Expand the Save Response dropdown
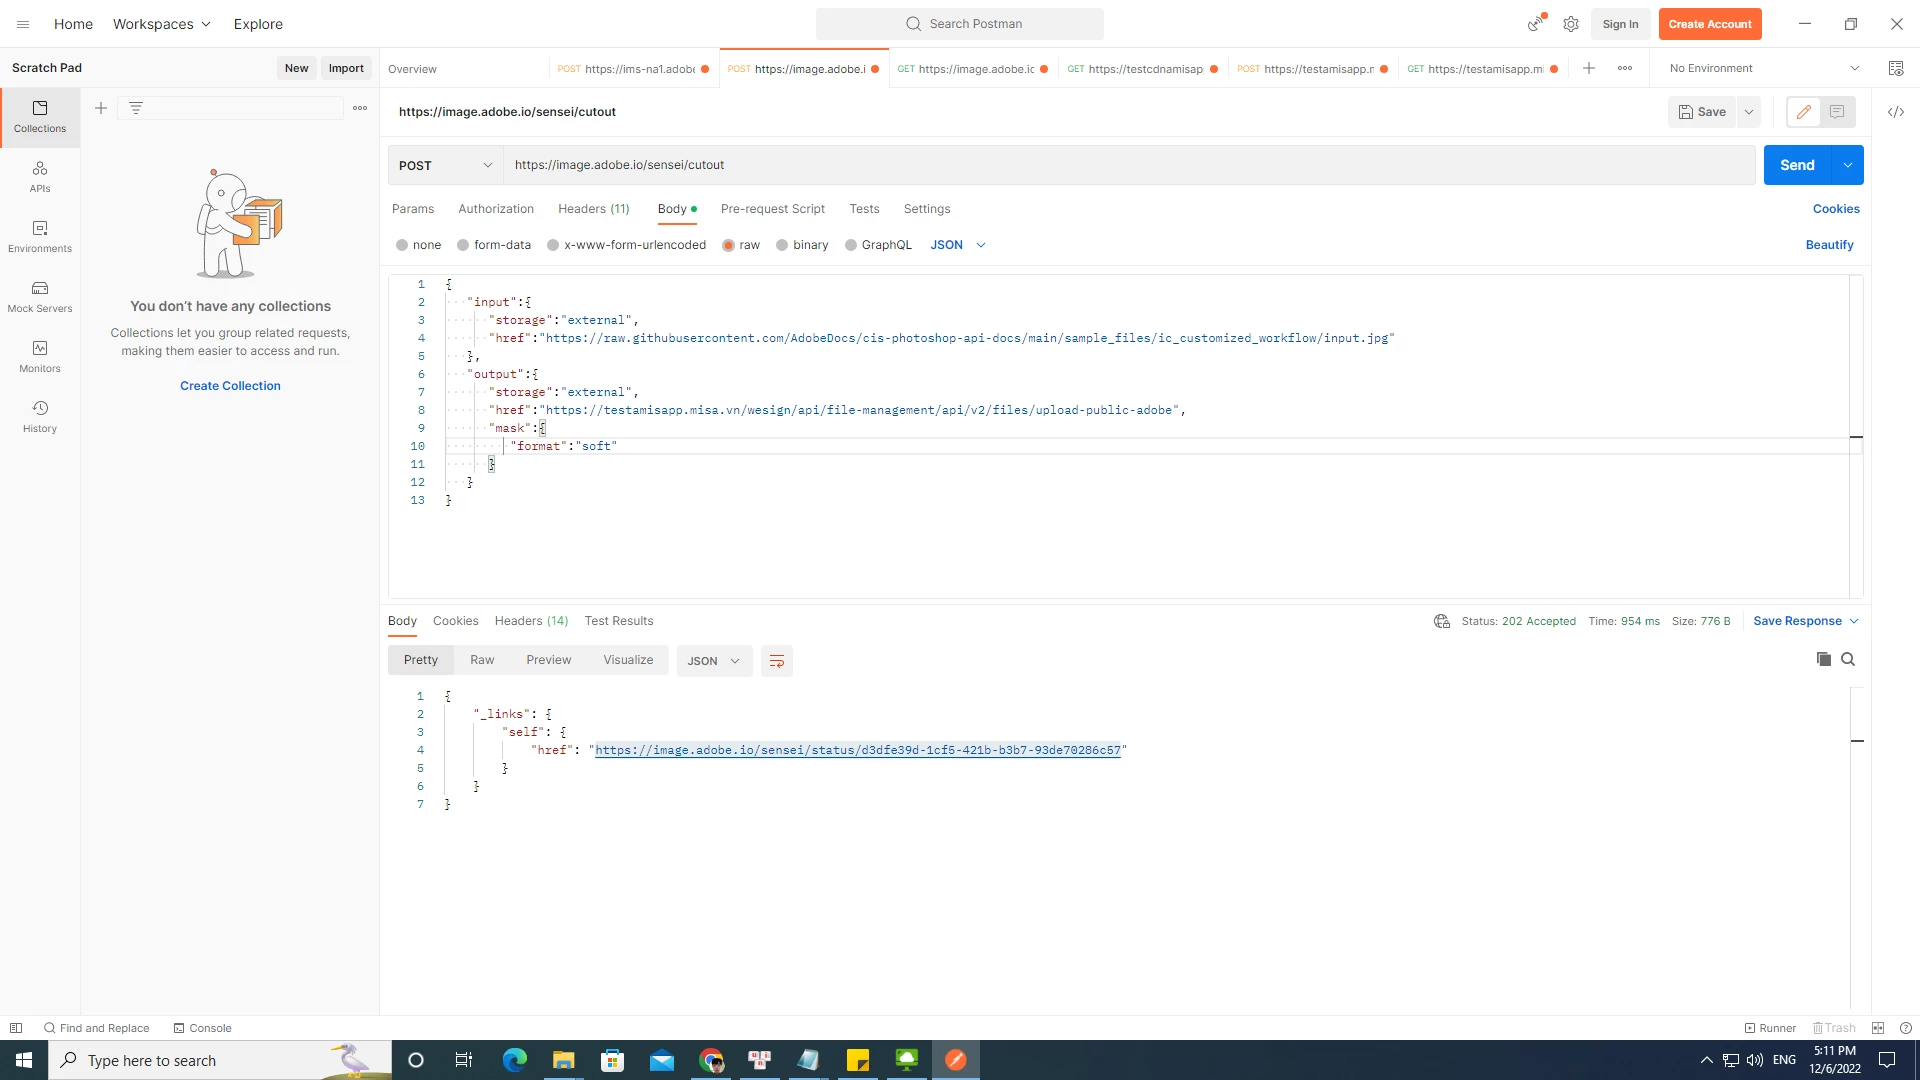 [x=1854, y=621]
